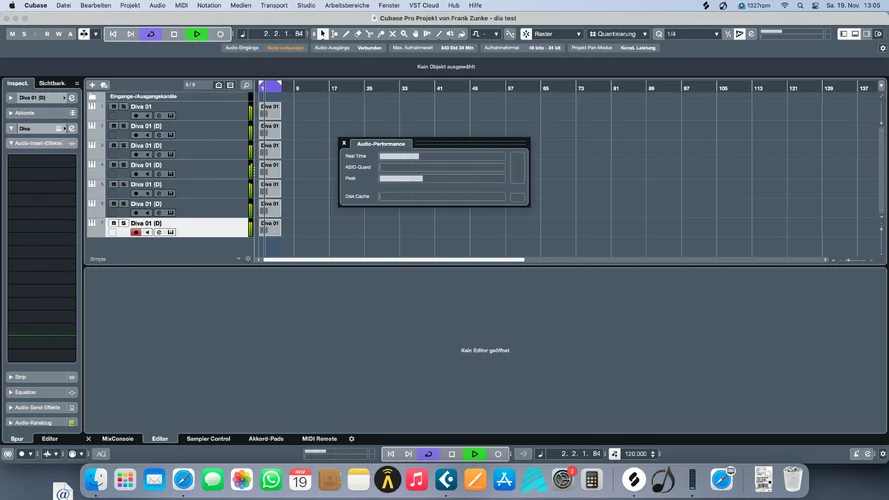The image size is (889, 500).
Task: Toggle the purple Cycle loop button
Action: click(x=151, y=34)
